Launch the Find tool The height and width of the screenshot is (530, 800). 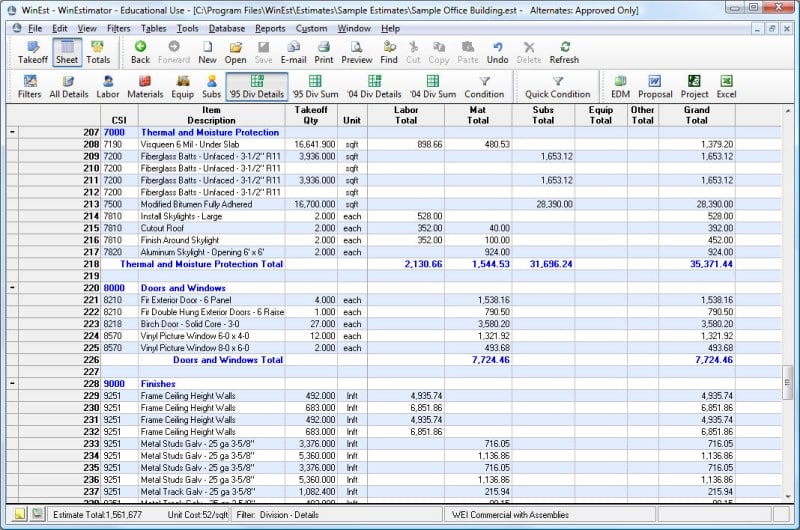pos(389,53)
